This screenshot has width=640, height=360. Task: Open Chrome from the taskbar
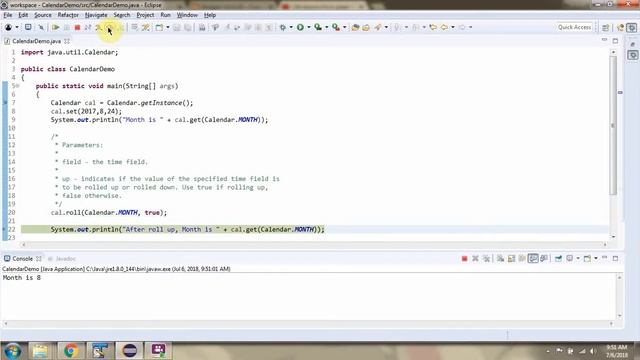(71, 351)
